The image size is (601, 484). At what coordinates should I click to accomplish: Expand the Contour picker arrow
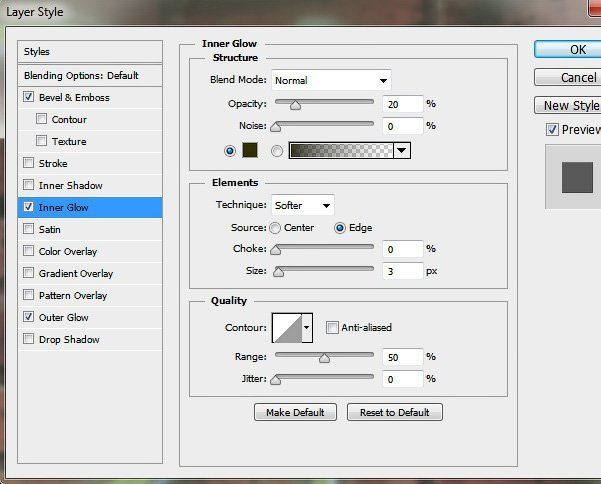[x=307, y=328]
